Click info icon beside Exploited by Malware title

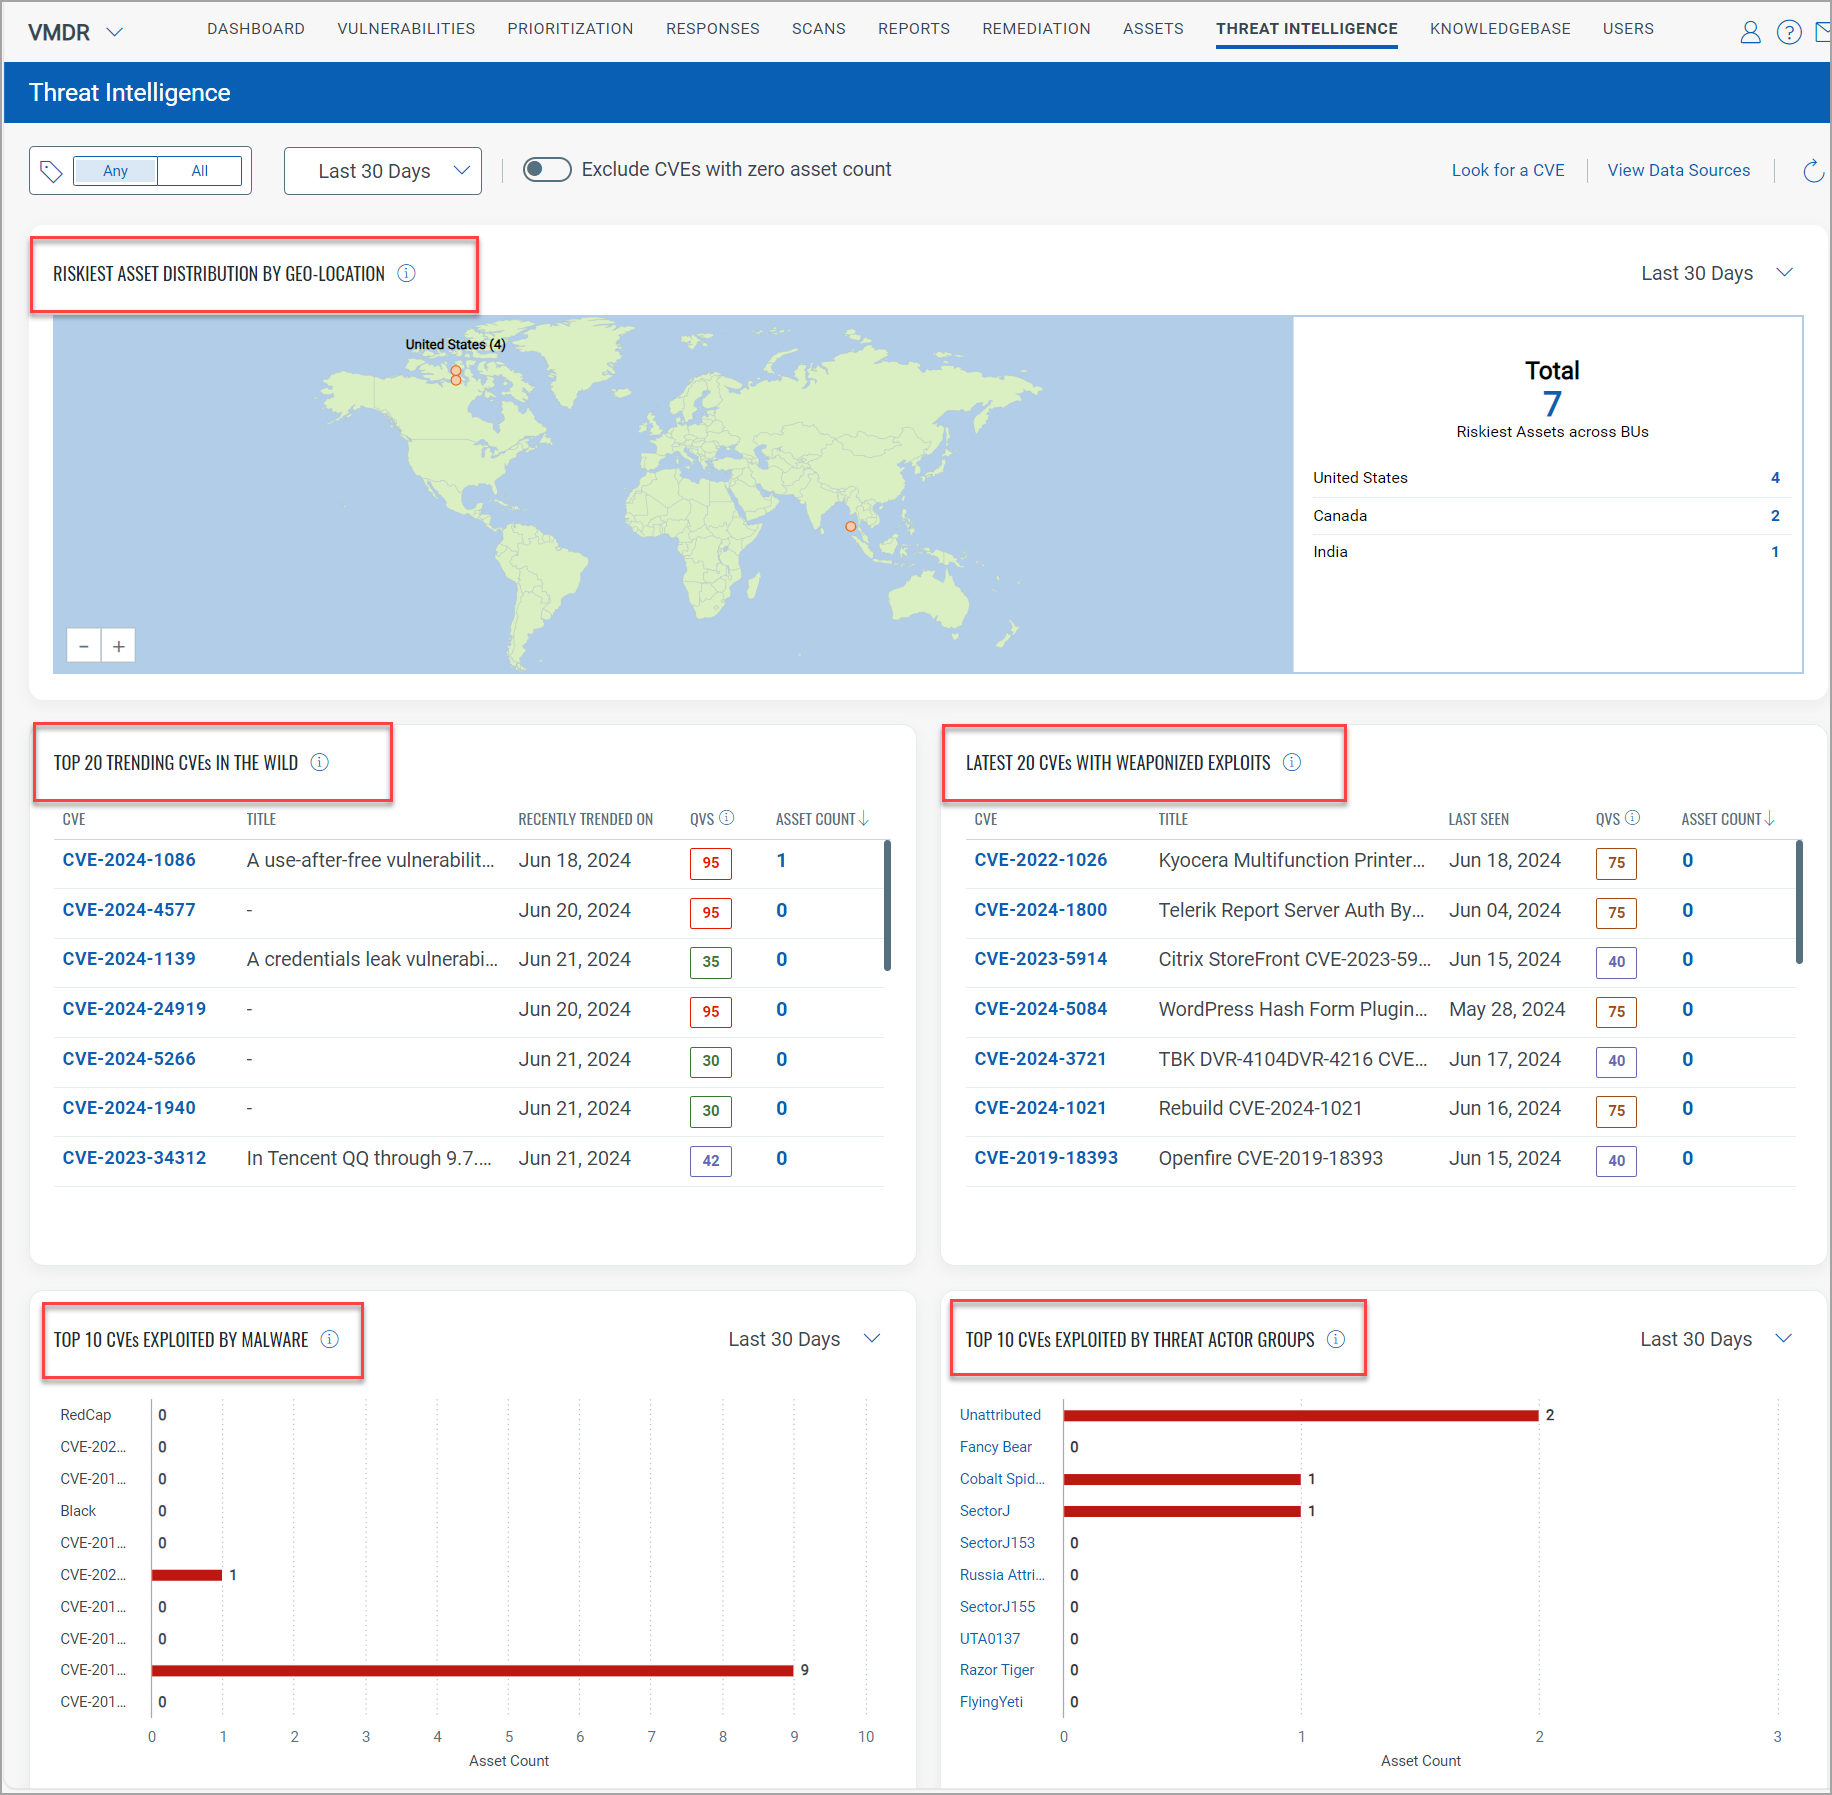tap(330, 1339)
